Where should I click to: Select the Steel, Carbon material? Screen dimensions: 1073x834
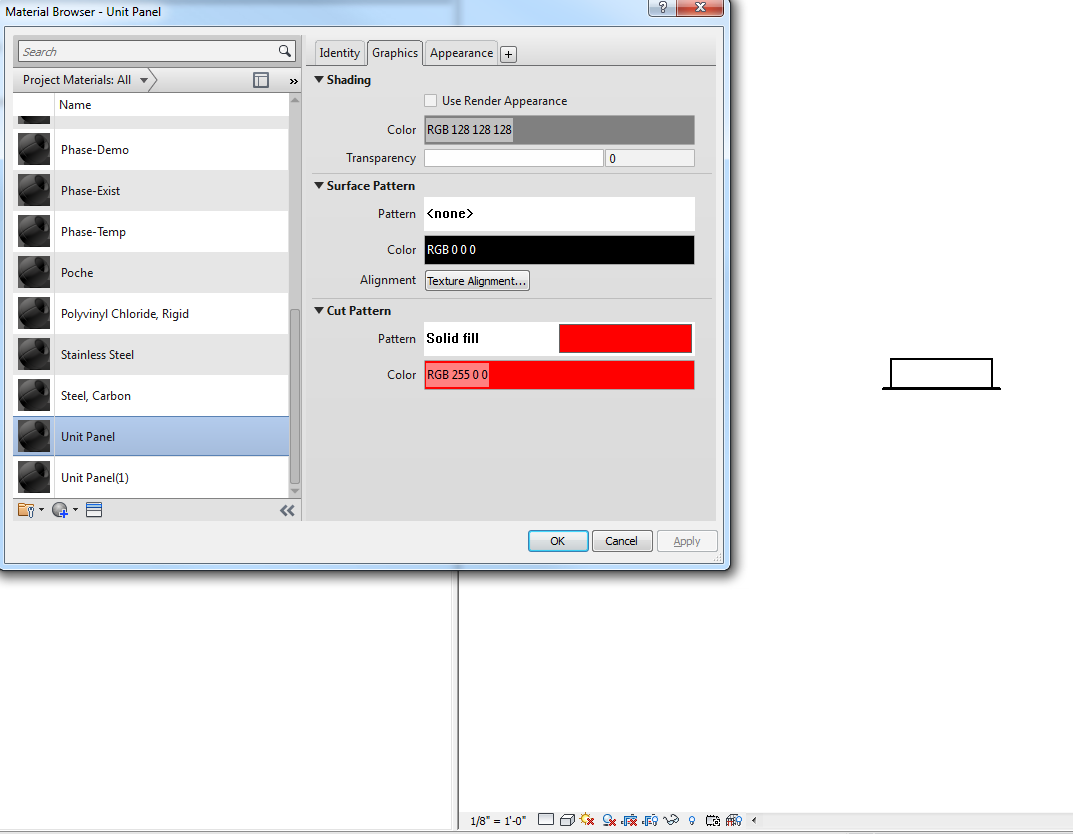(x=151, y=395)
